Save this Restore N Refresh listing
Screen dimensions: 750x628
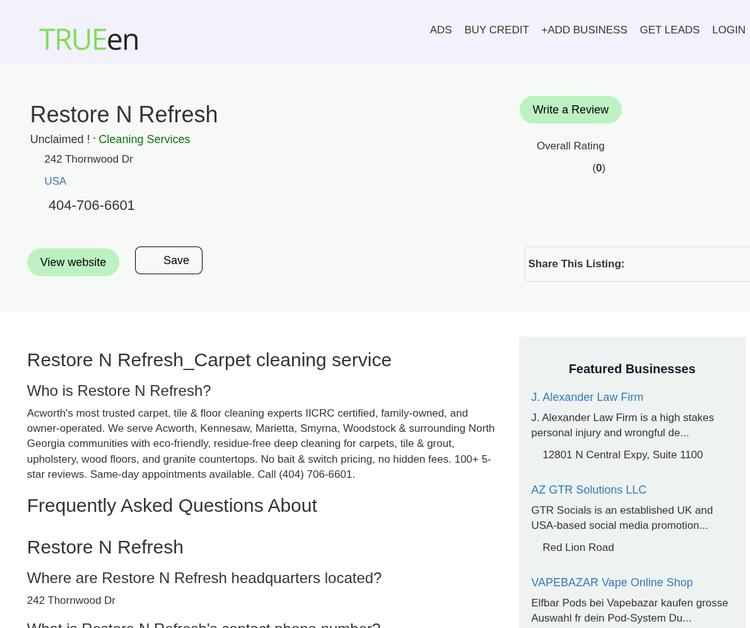168,260
